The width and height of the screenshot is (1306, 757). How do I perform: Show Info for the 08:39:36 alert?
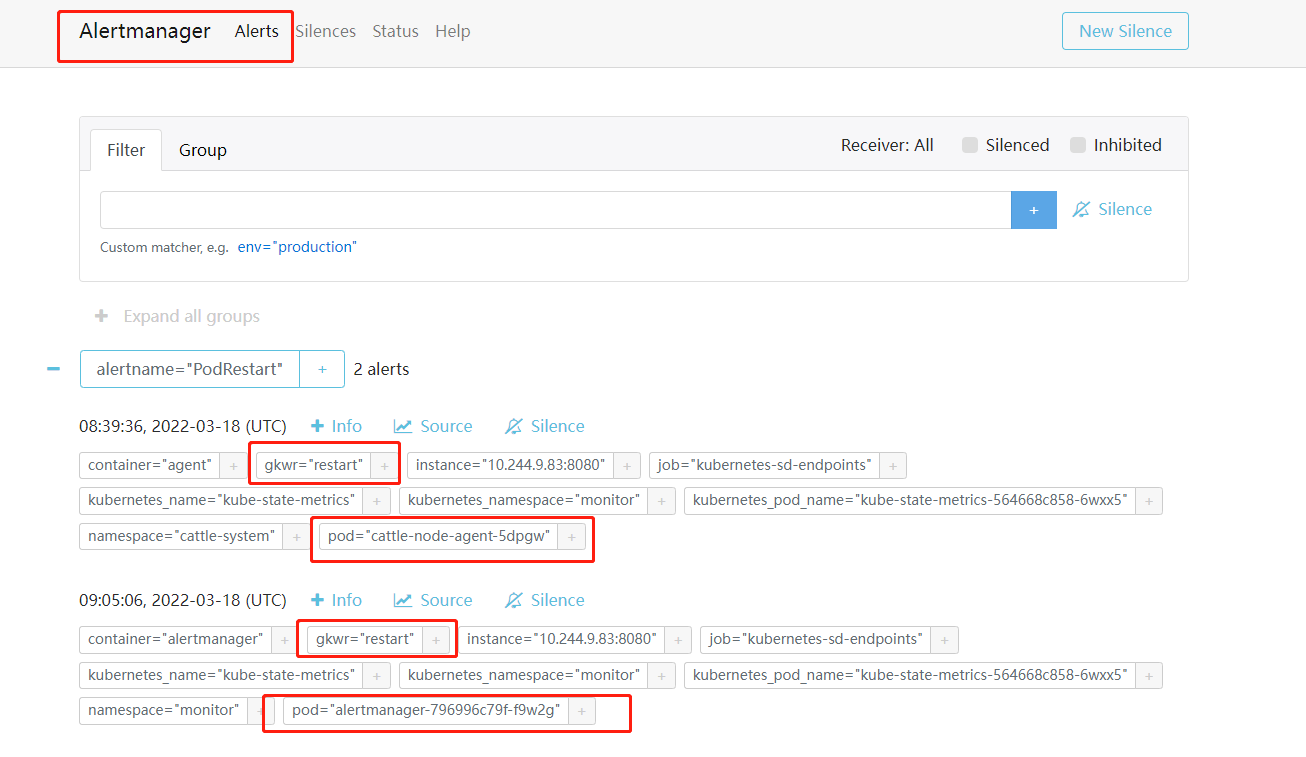pyautogui.click(x=337, y=426)
